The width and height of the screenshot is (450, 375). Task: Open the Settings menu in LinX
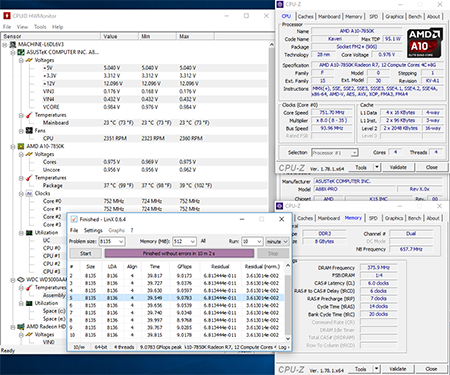[x=93, y=230]
